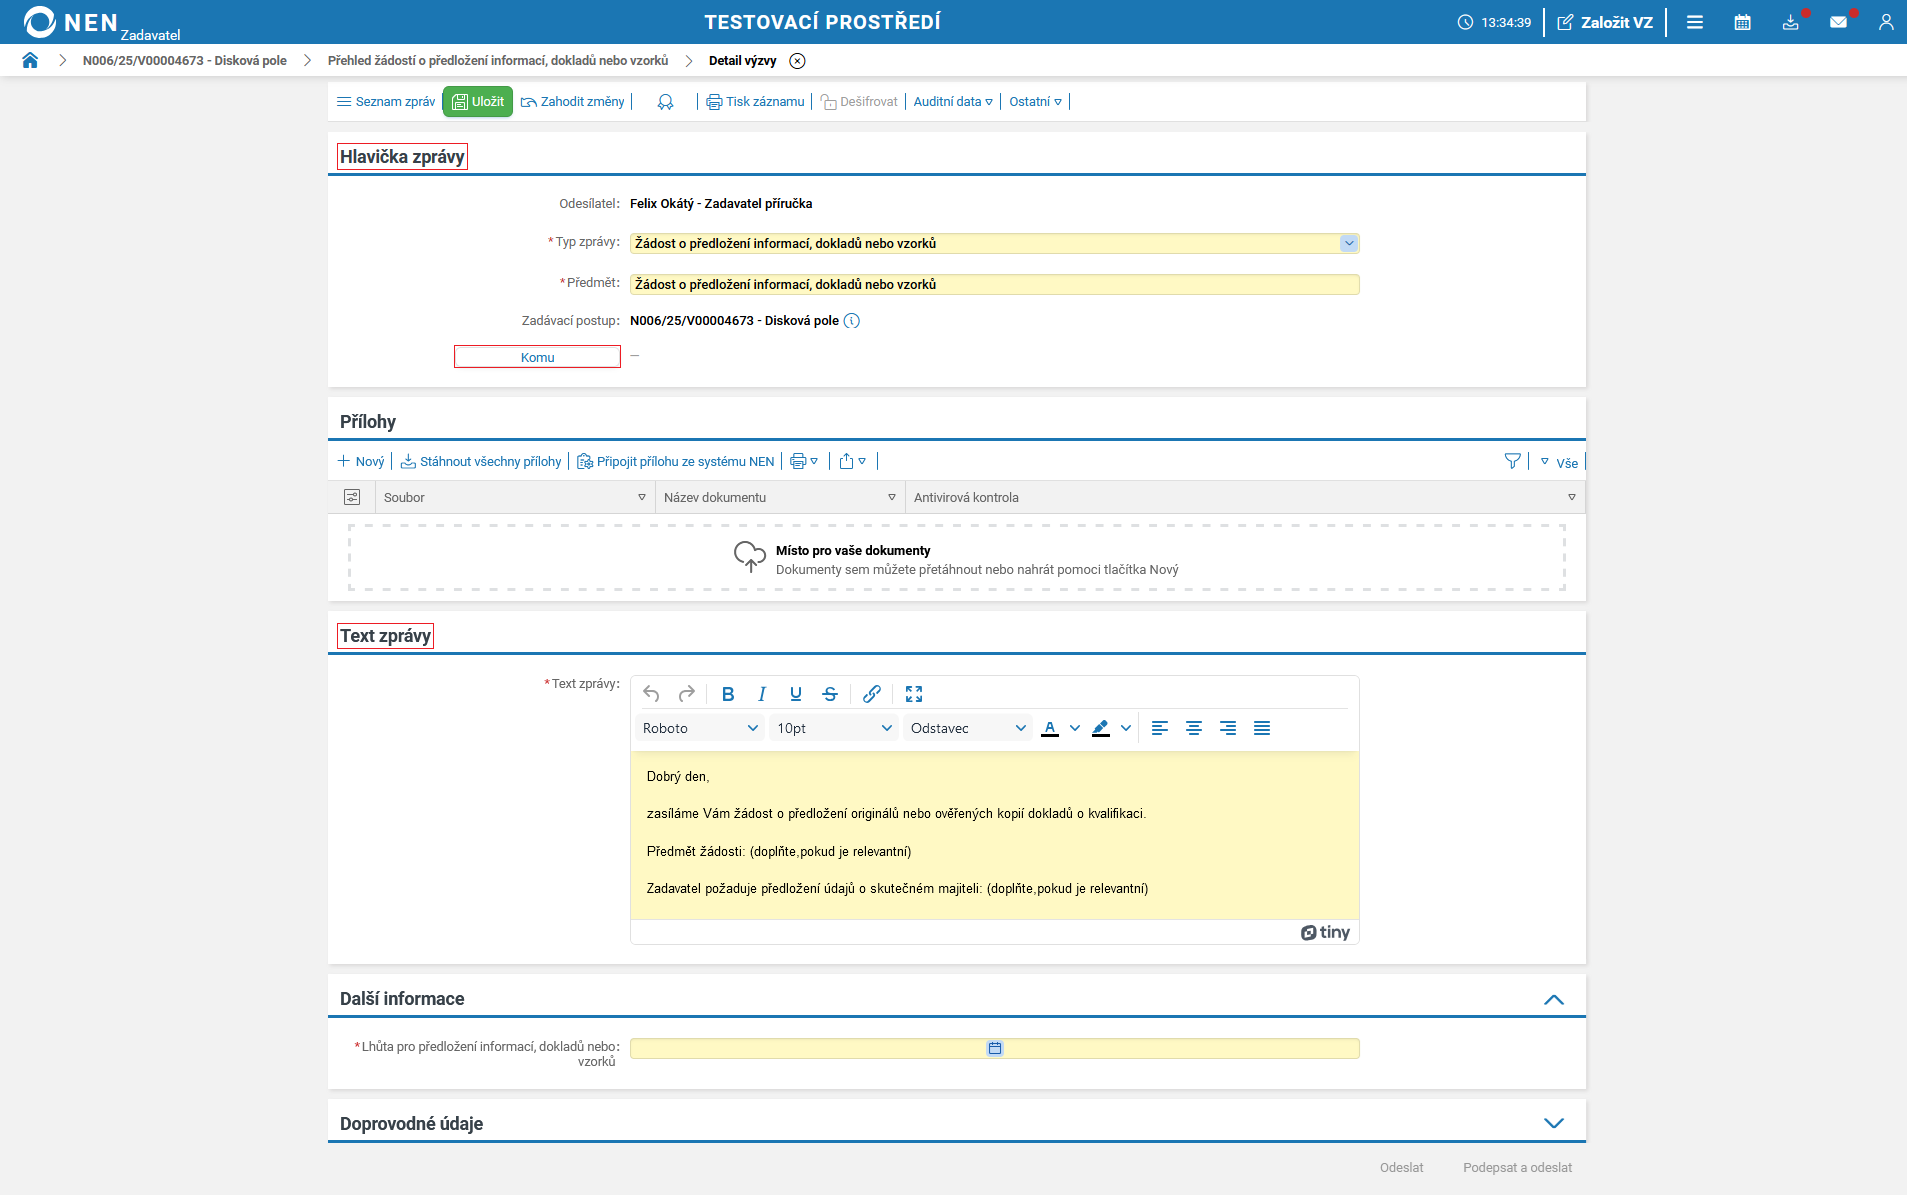Open the Roboto font family dropdown
Viewport: 1907px width, 1195px height.
click(700, 728)
